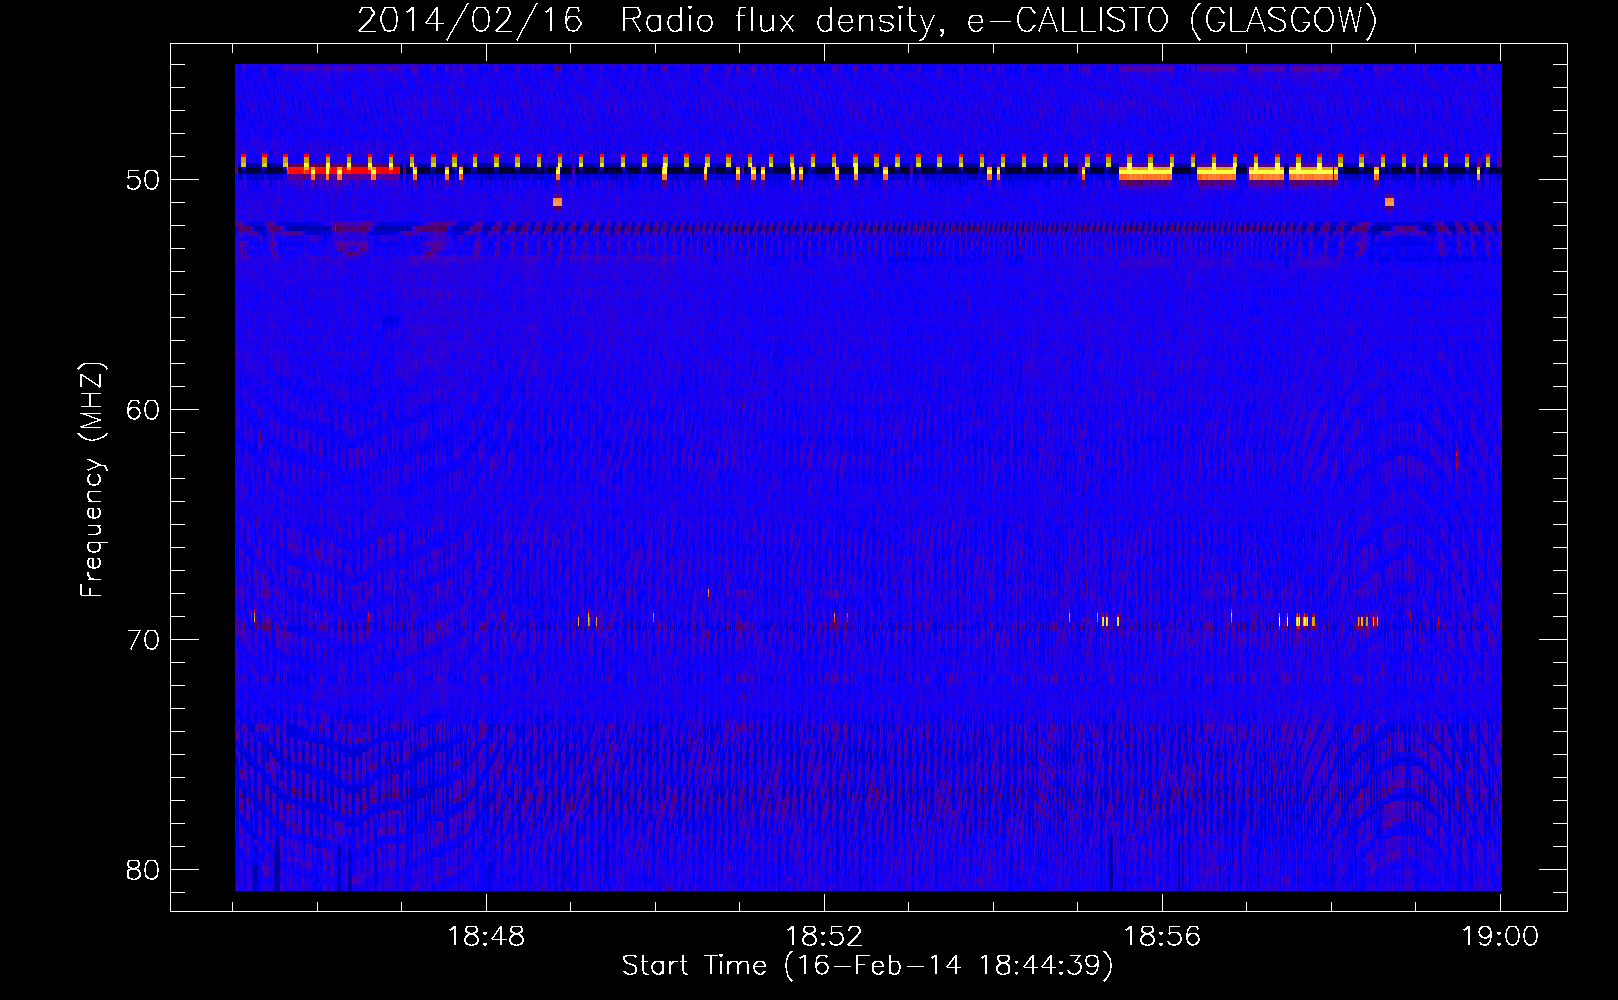
Task: Click the 18:56 time tick label
Action: 1162,937
